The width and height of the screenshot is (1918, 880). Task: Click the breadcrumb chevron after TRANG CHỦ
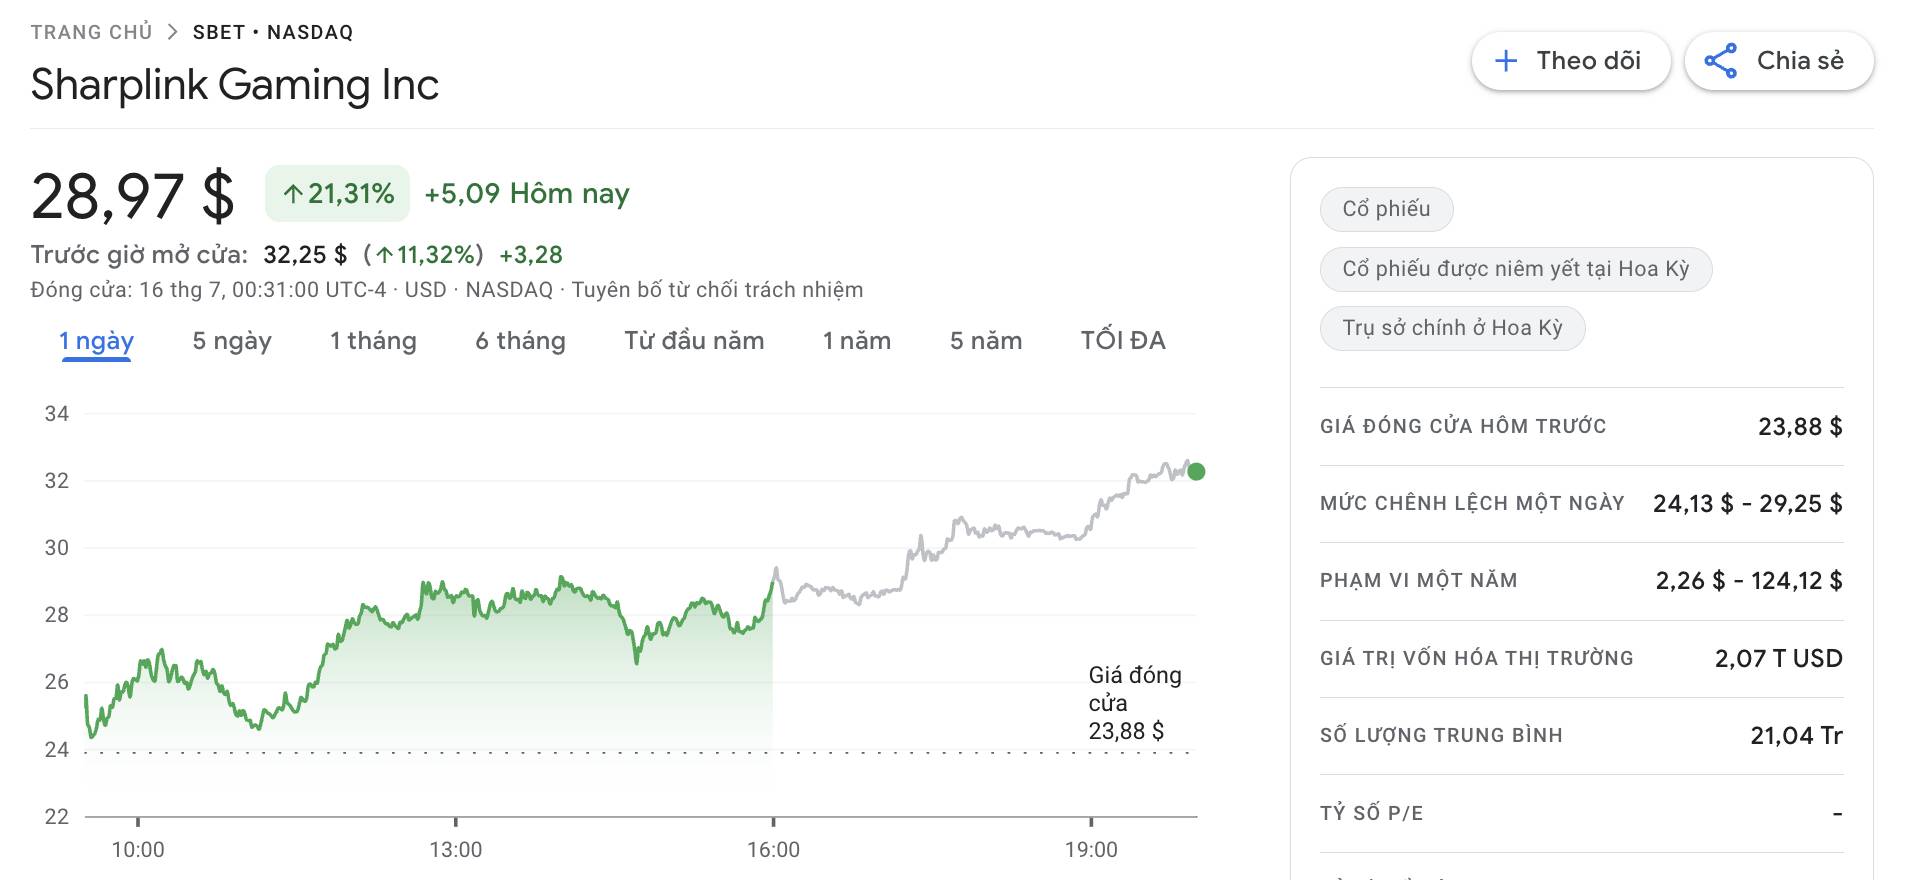point(172,32)
